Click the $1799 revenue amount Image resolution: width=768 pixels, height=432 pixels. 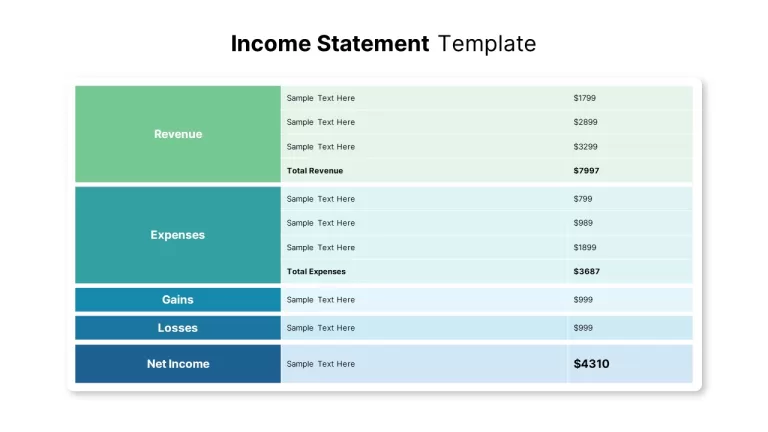point(584,98)
